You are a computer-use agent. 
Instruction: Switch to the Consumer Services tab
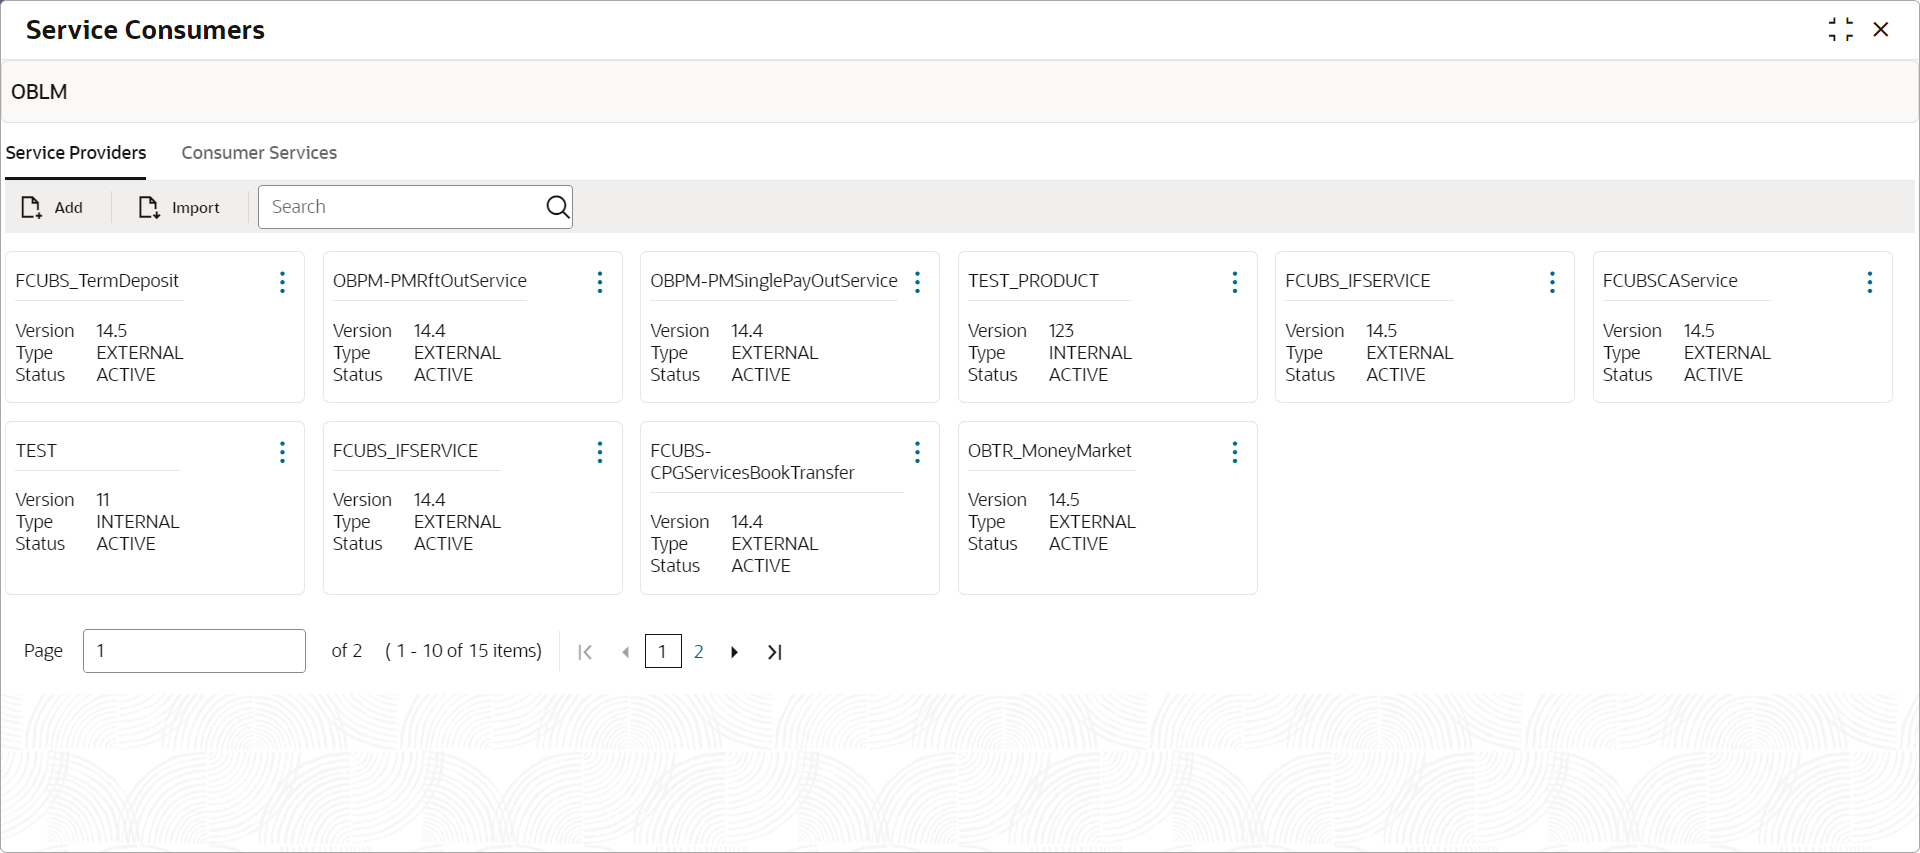[259, 153]
